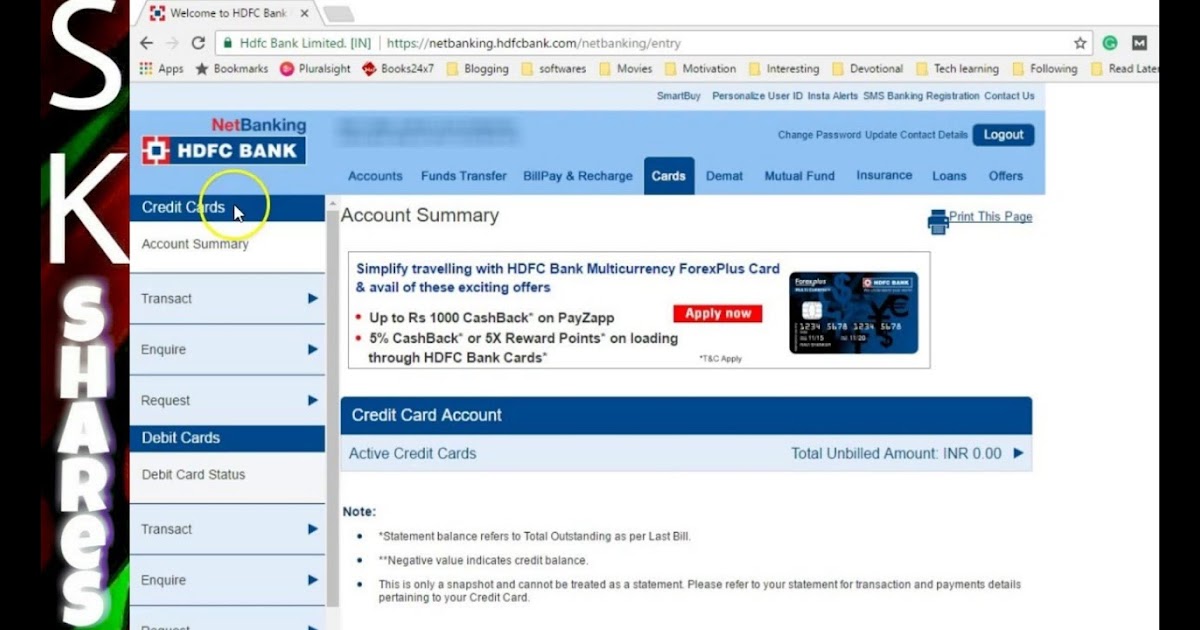Open the Bookmarks star shortcut
Screen dimensions: 1200x630
pyautogui.click(x=231, y=69)
